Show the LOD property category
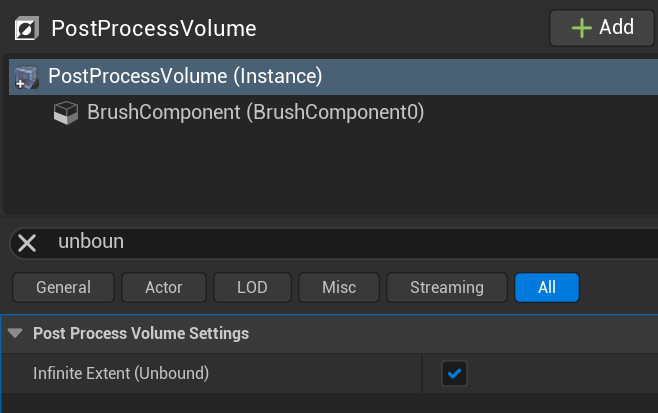Viewport: 658px width, 413px height. [252, 287]
